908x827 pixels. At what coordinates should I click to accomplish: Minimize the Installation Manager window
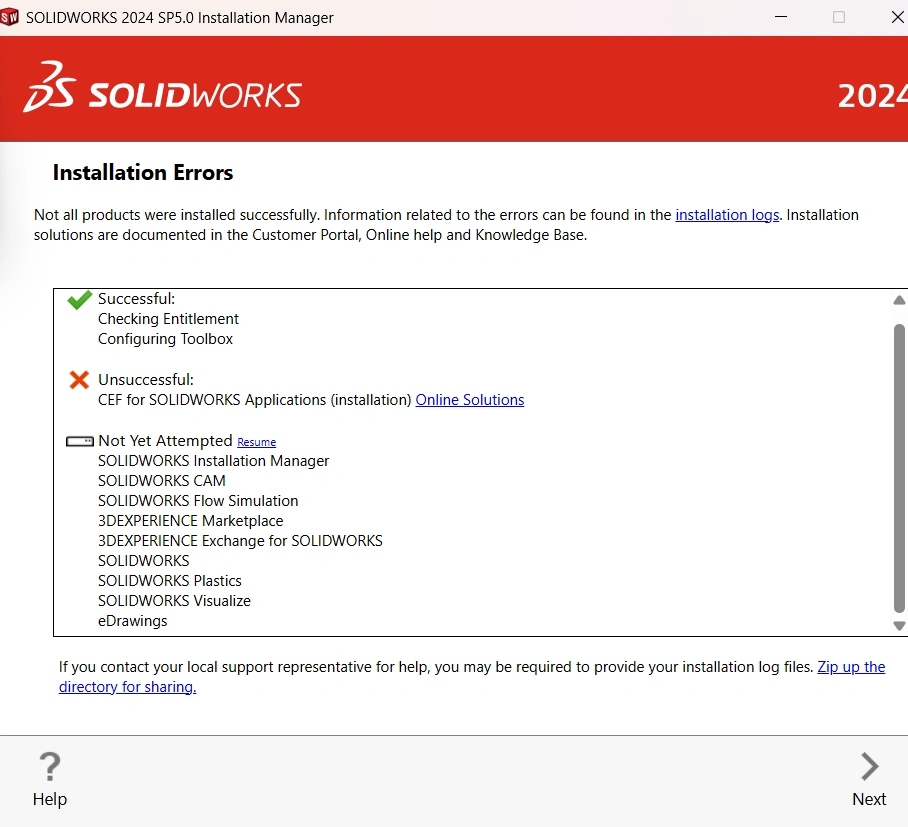coord(781,17)
